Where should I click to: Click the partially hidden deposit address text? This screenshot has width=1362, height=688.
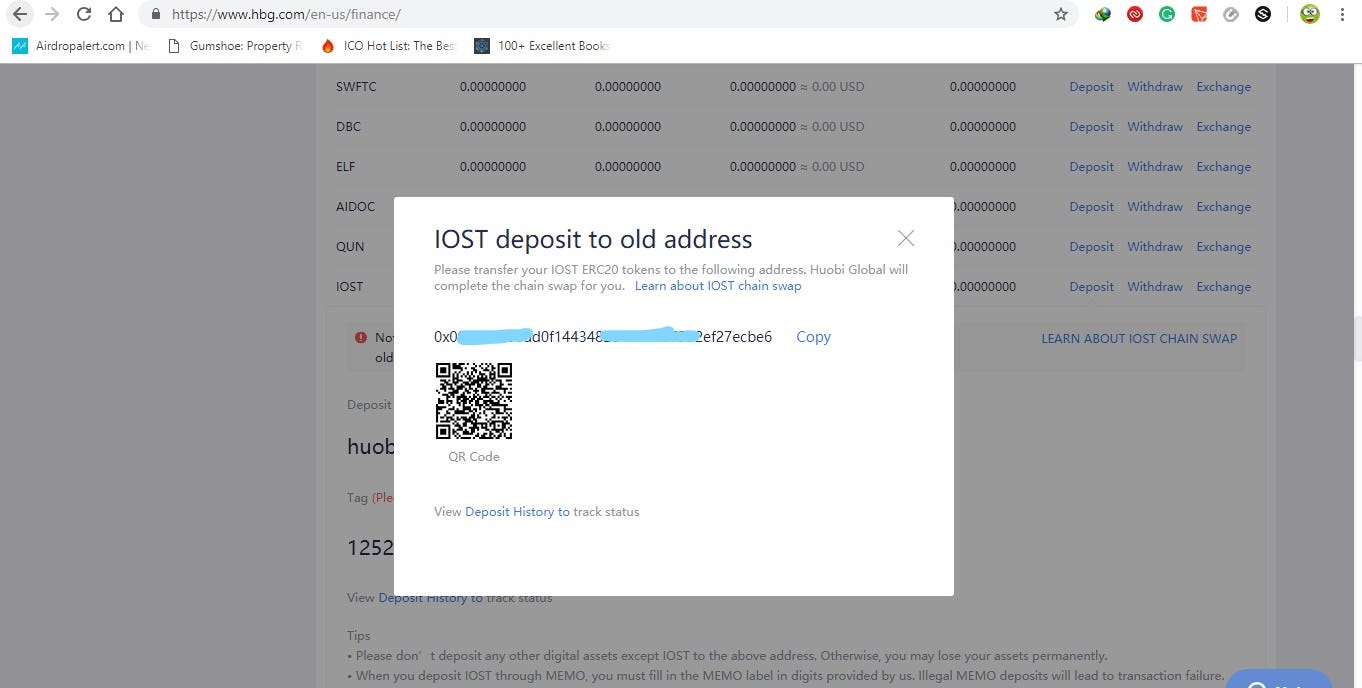[x=603, y=337]
